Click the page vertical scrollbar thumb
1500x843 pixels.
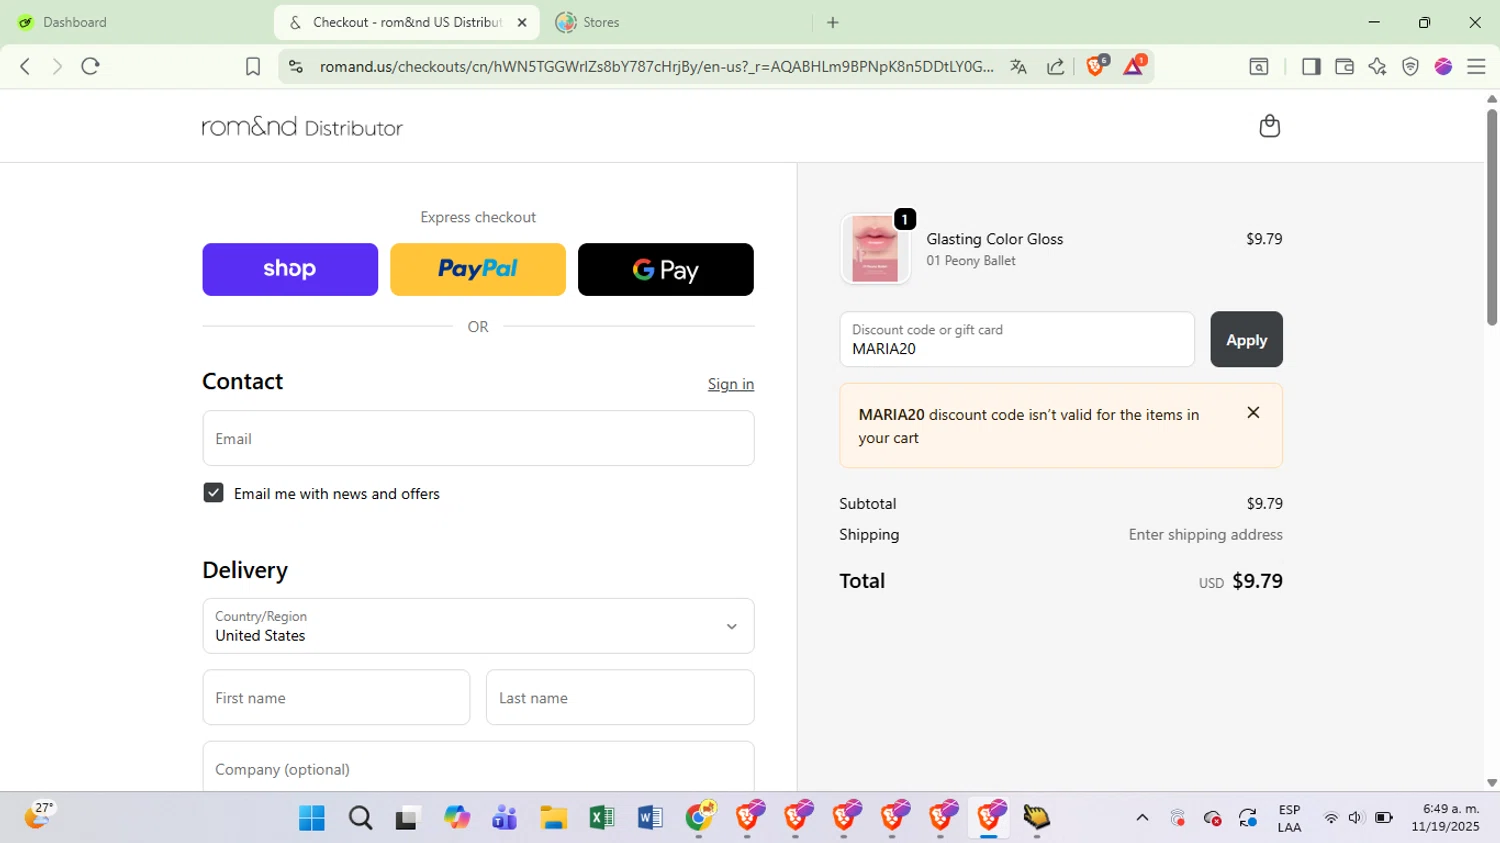click(x=1492, y=217)
